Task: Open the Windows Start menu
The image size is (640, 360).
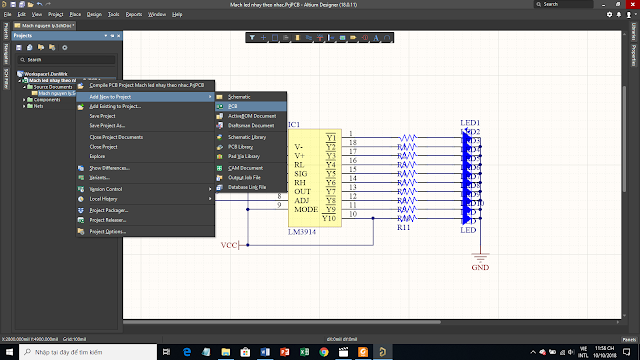Action: (9, 352)
